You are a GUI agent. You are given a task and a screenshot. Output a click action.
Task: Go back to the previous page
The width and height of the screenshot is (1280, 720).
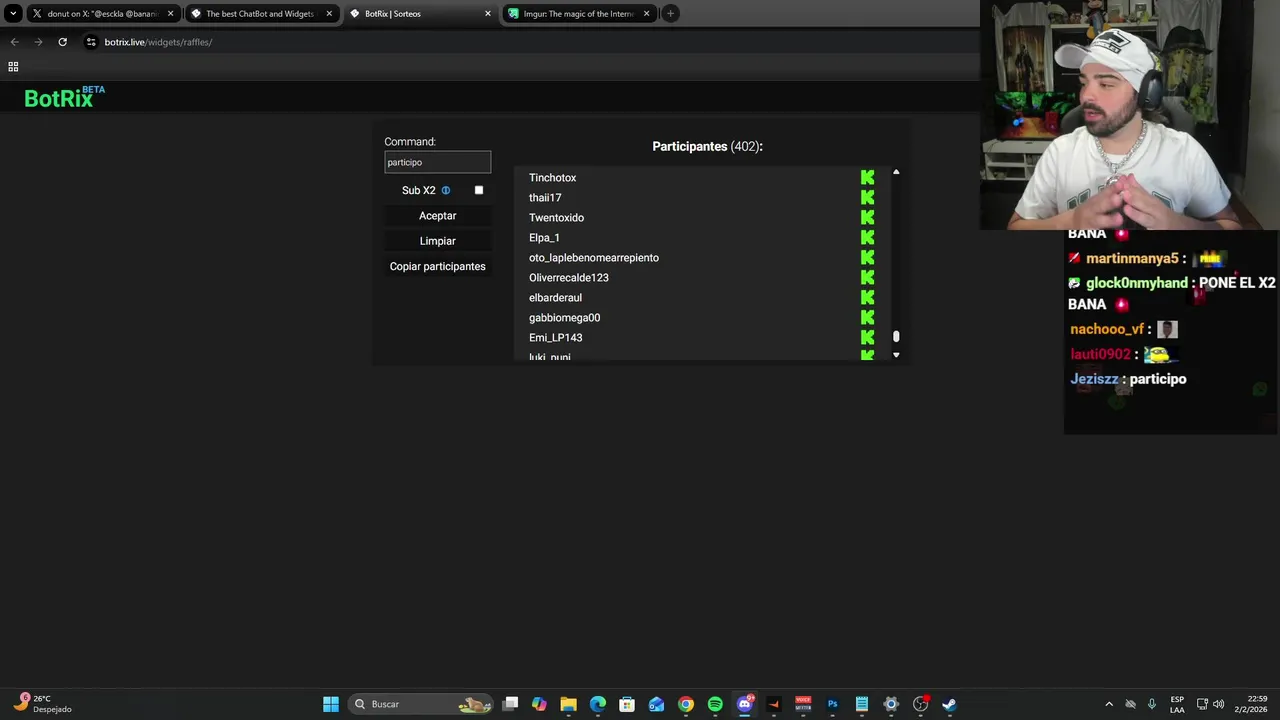click(14, 42)
